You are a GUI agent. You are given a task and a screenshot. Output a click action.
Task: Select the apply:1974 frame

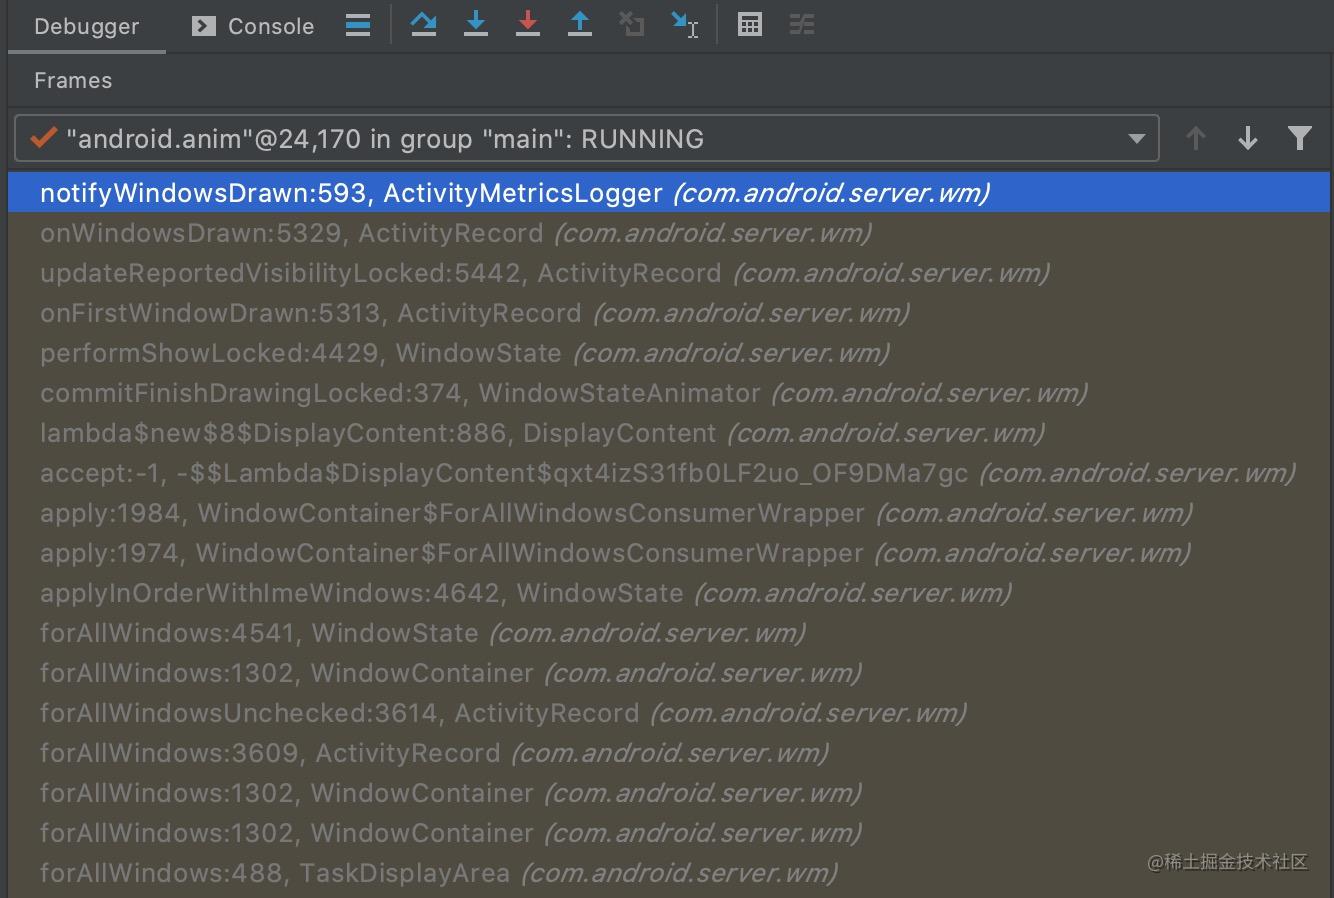[x=669, y=553]
